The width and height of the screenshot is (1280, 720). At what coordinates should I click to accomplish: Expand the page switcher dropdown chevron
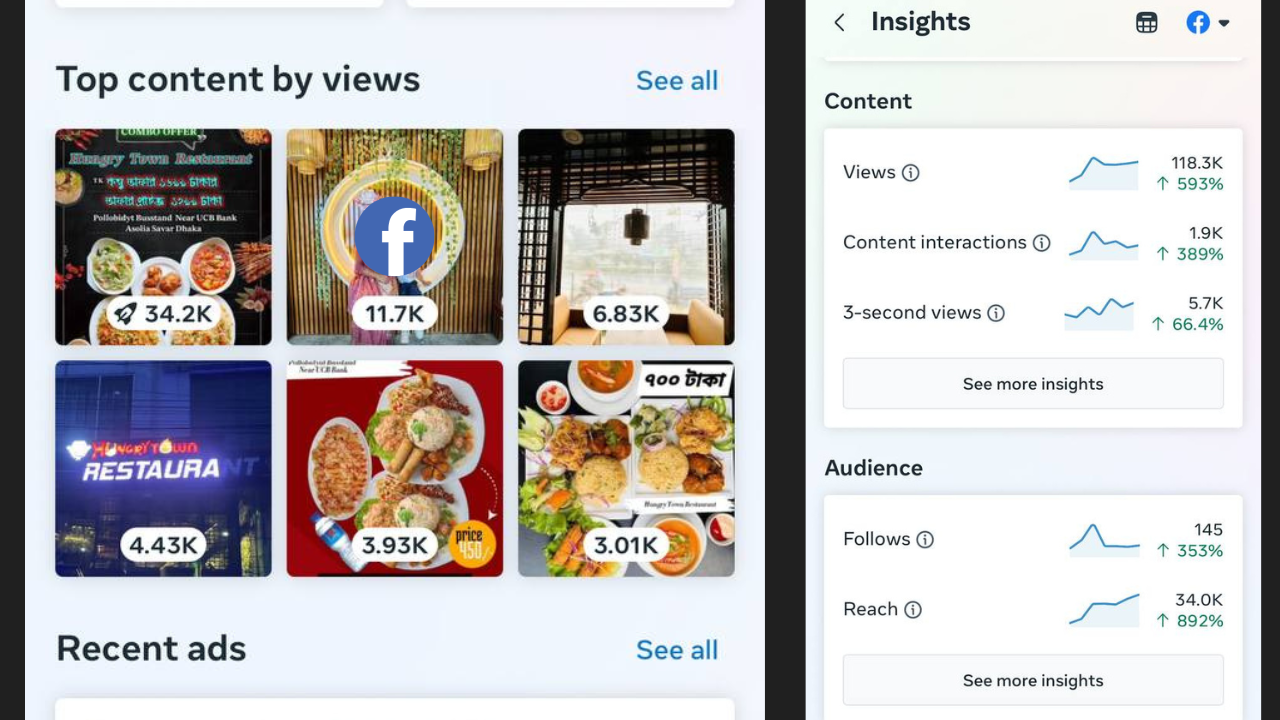[x=1224, y=22]
